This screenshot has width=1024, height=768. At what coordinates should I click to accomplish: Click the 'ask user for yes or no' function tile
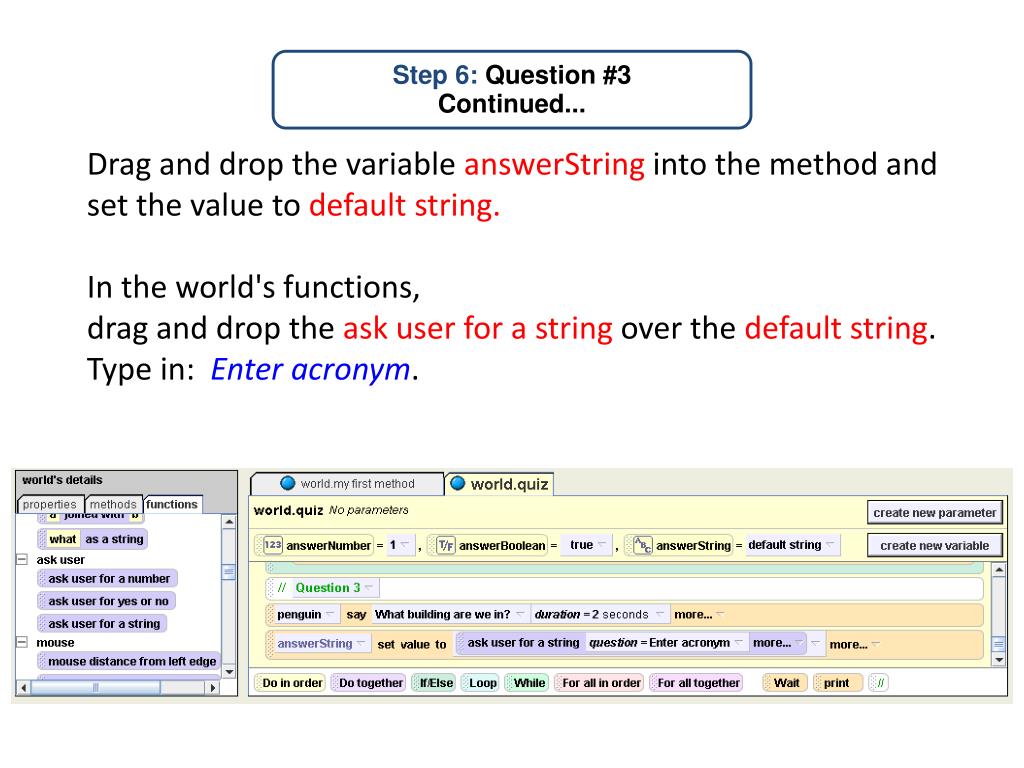coord(106,601)
